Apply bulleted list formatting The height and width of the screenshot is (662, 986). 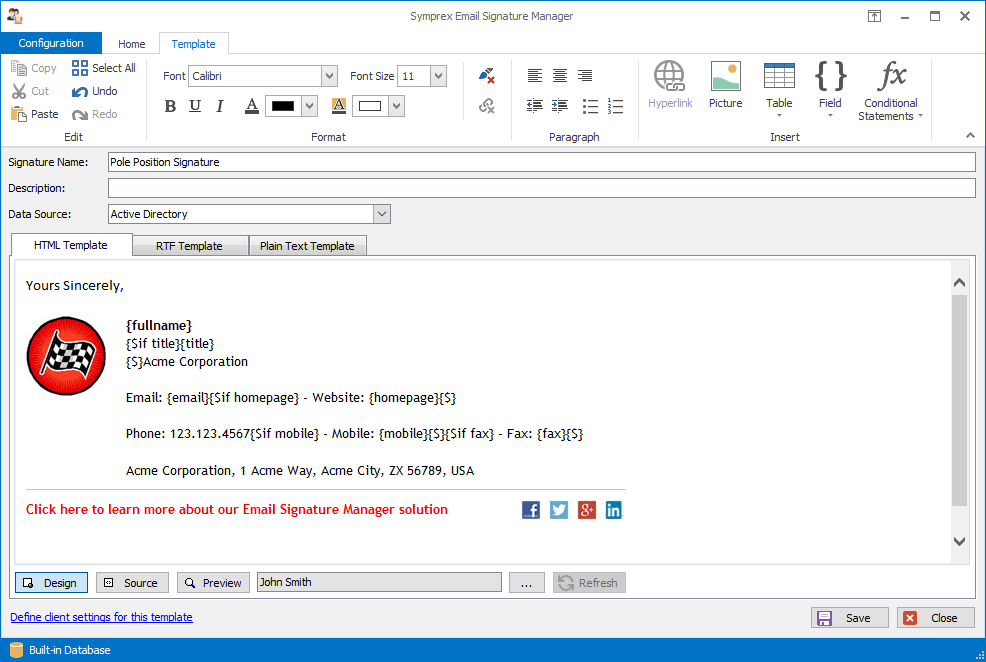590,106
